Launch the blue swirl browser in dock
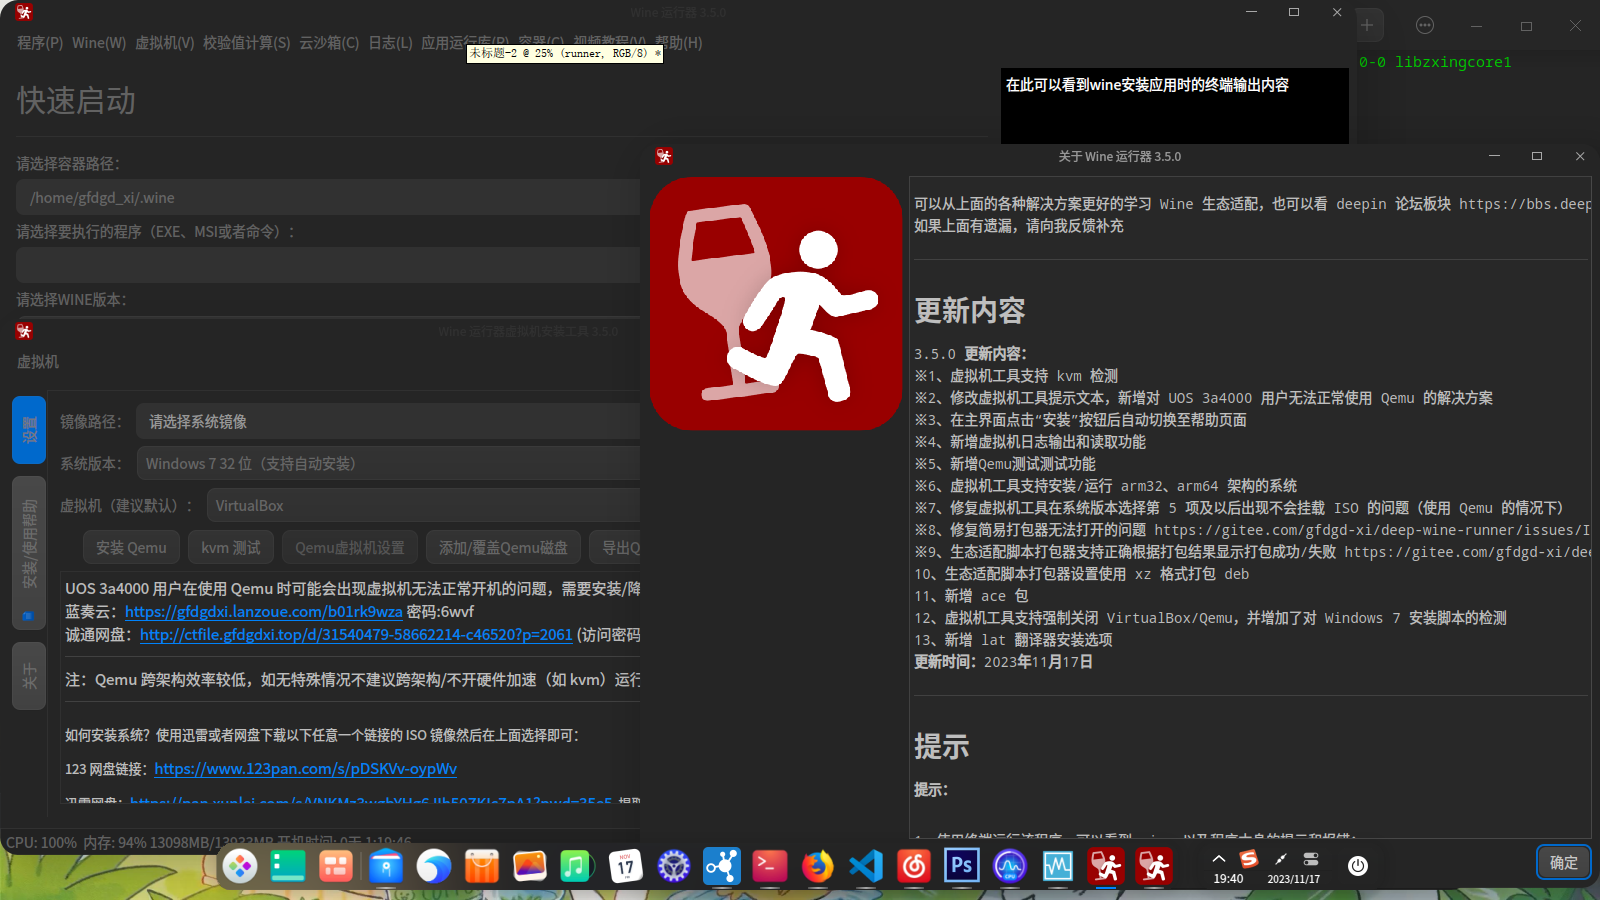 (x=433, y=866)
